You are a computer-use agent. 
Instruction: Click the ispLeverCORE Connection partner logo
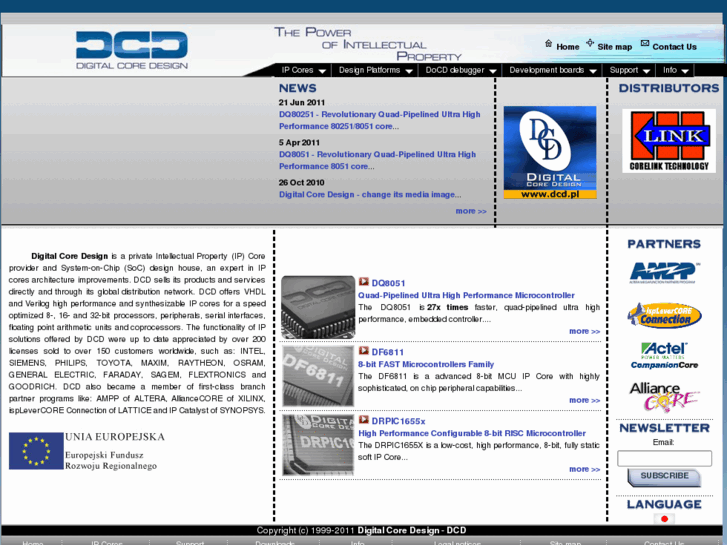664,315
